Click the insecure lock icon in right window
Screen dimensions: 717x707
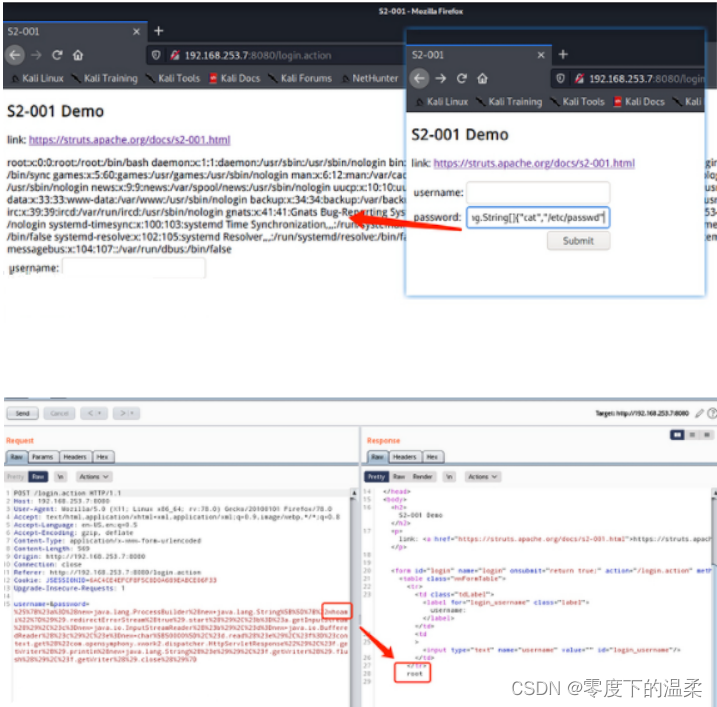[579, 79]
